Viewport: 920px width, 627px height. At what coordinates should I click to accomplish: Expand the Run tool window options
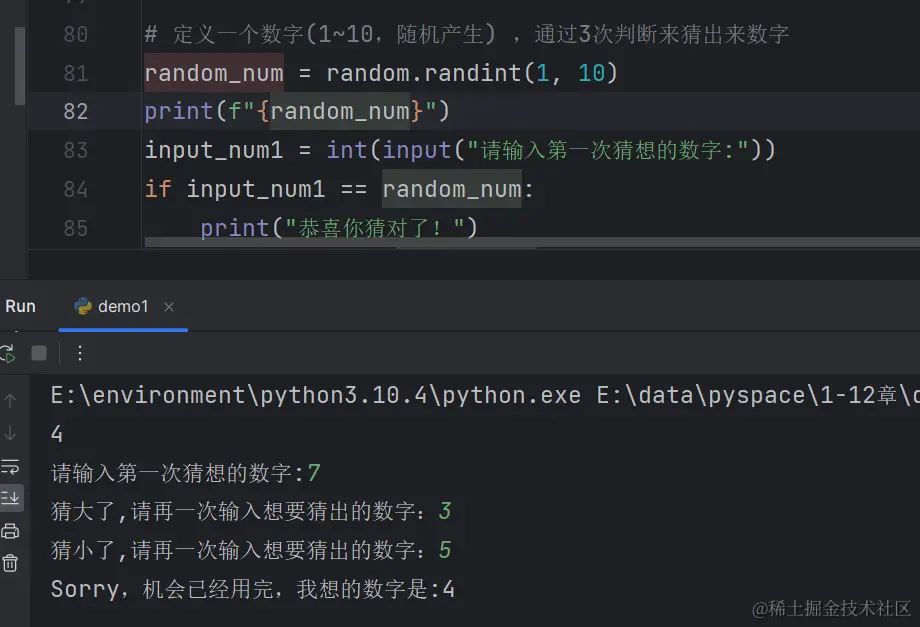point(80,353)
